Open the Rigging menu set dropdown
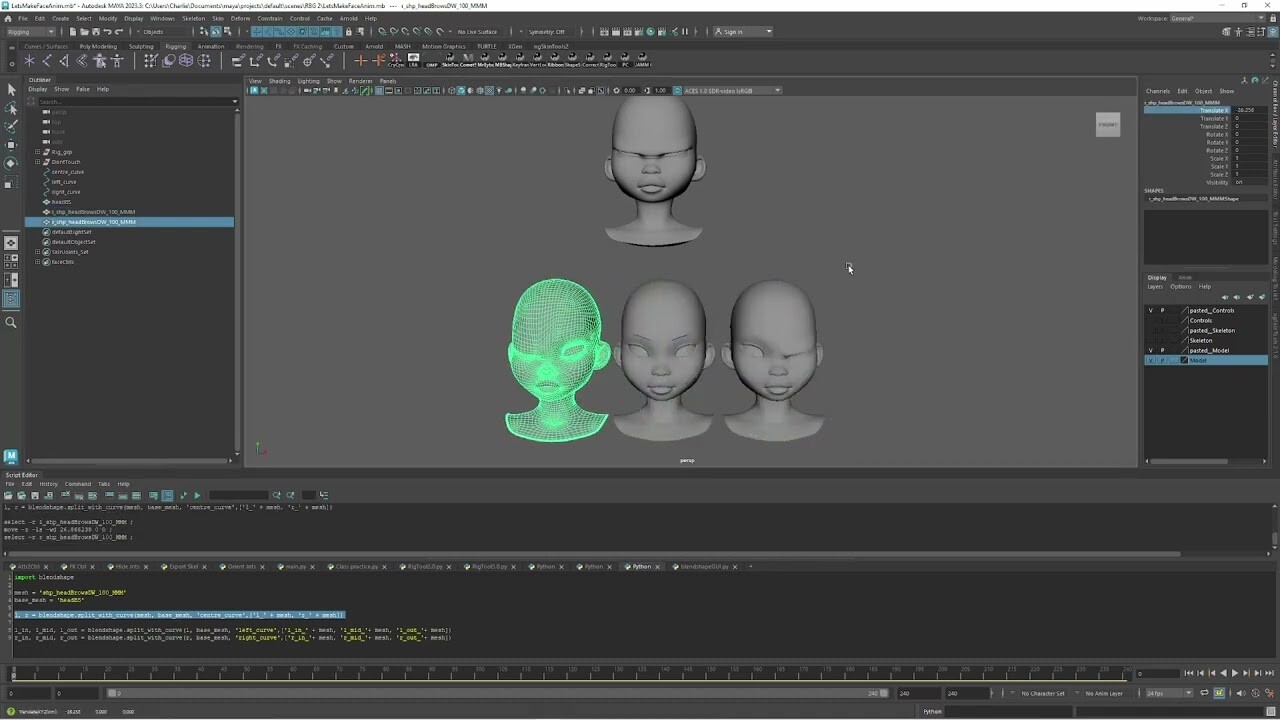The width and height of the screenshot is (1280, 720). pos(28,31)
